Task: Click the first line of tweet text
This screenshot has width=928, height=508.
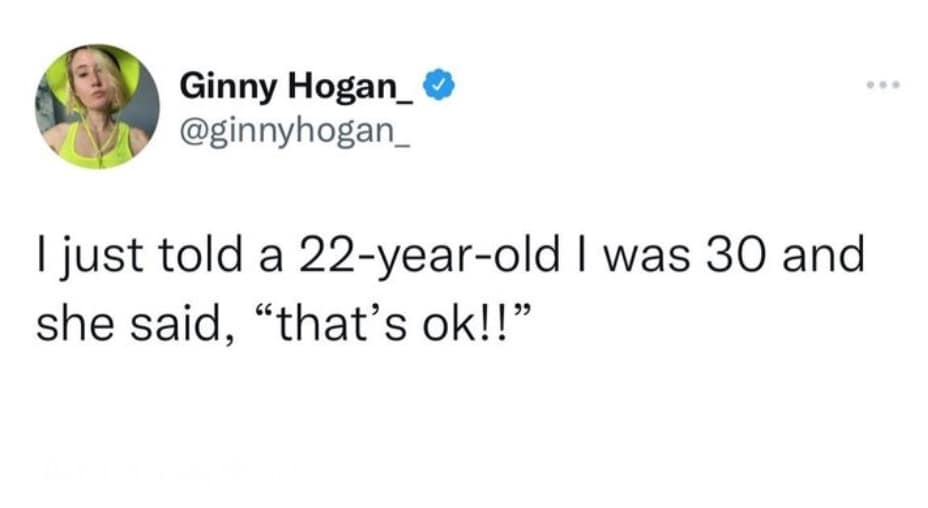Action: click(449, 257)
